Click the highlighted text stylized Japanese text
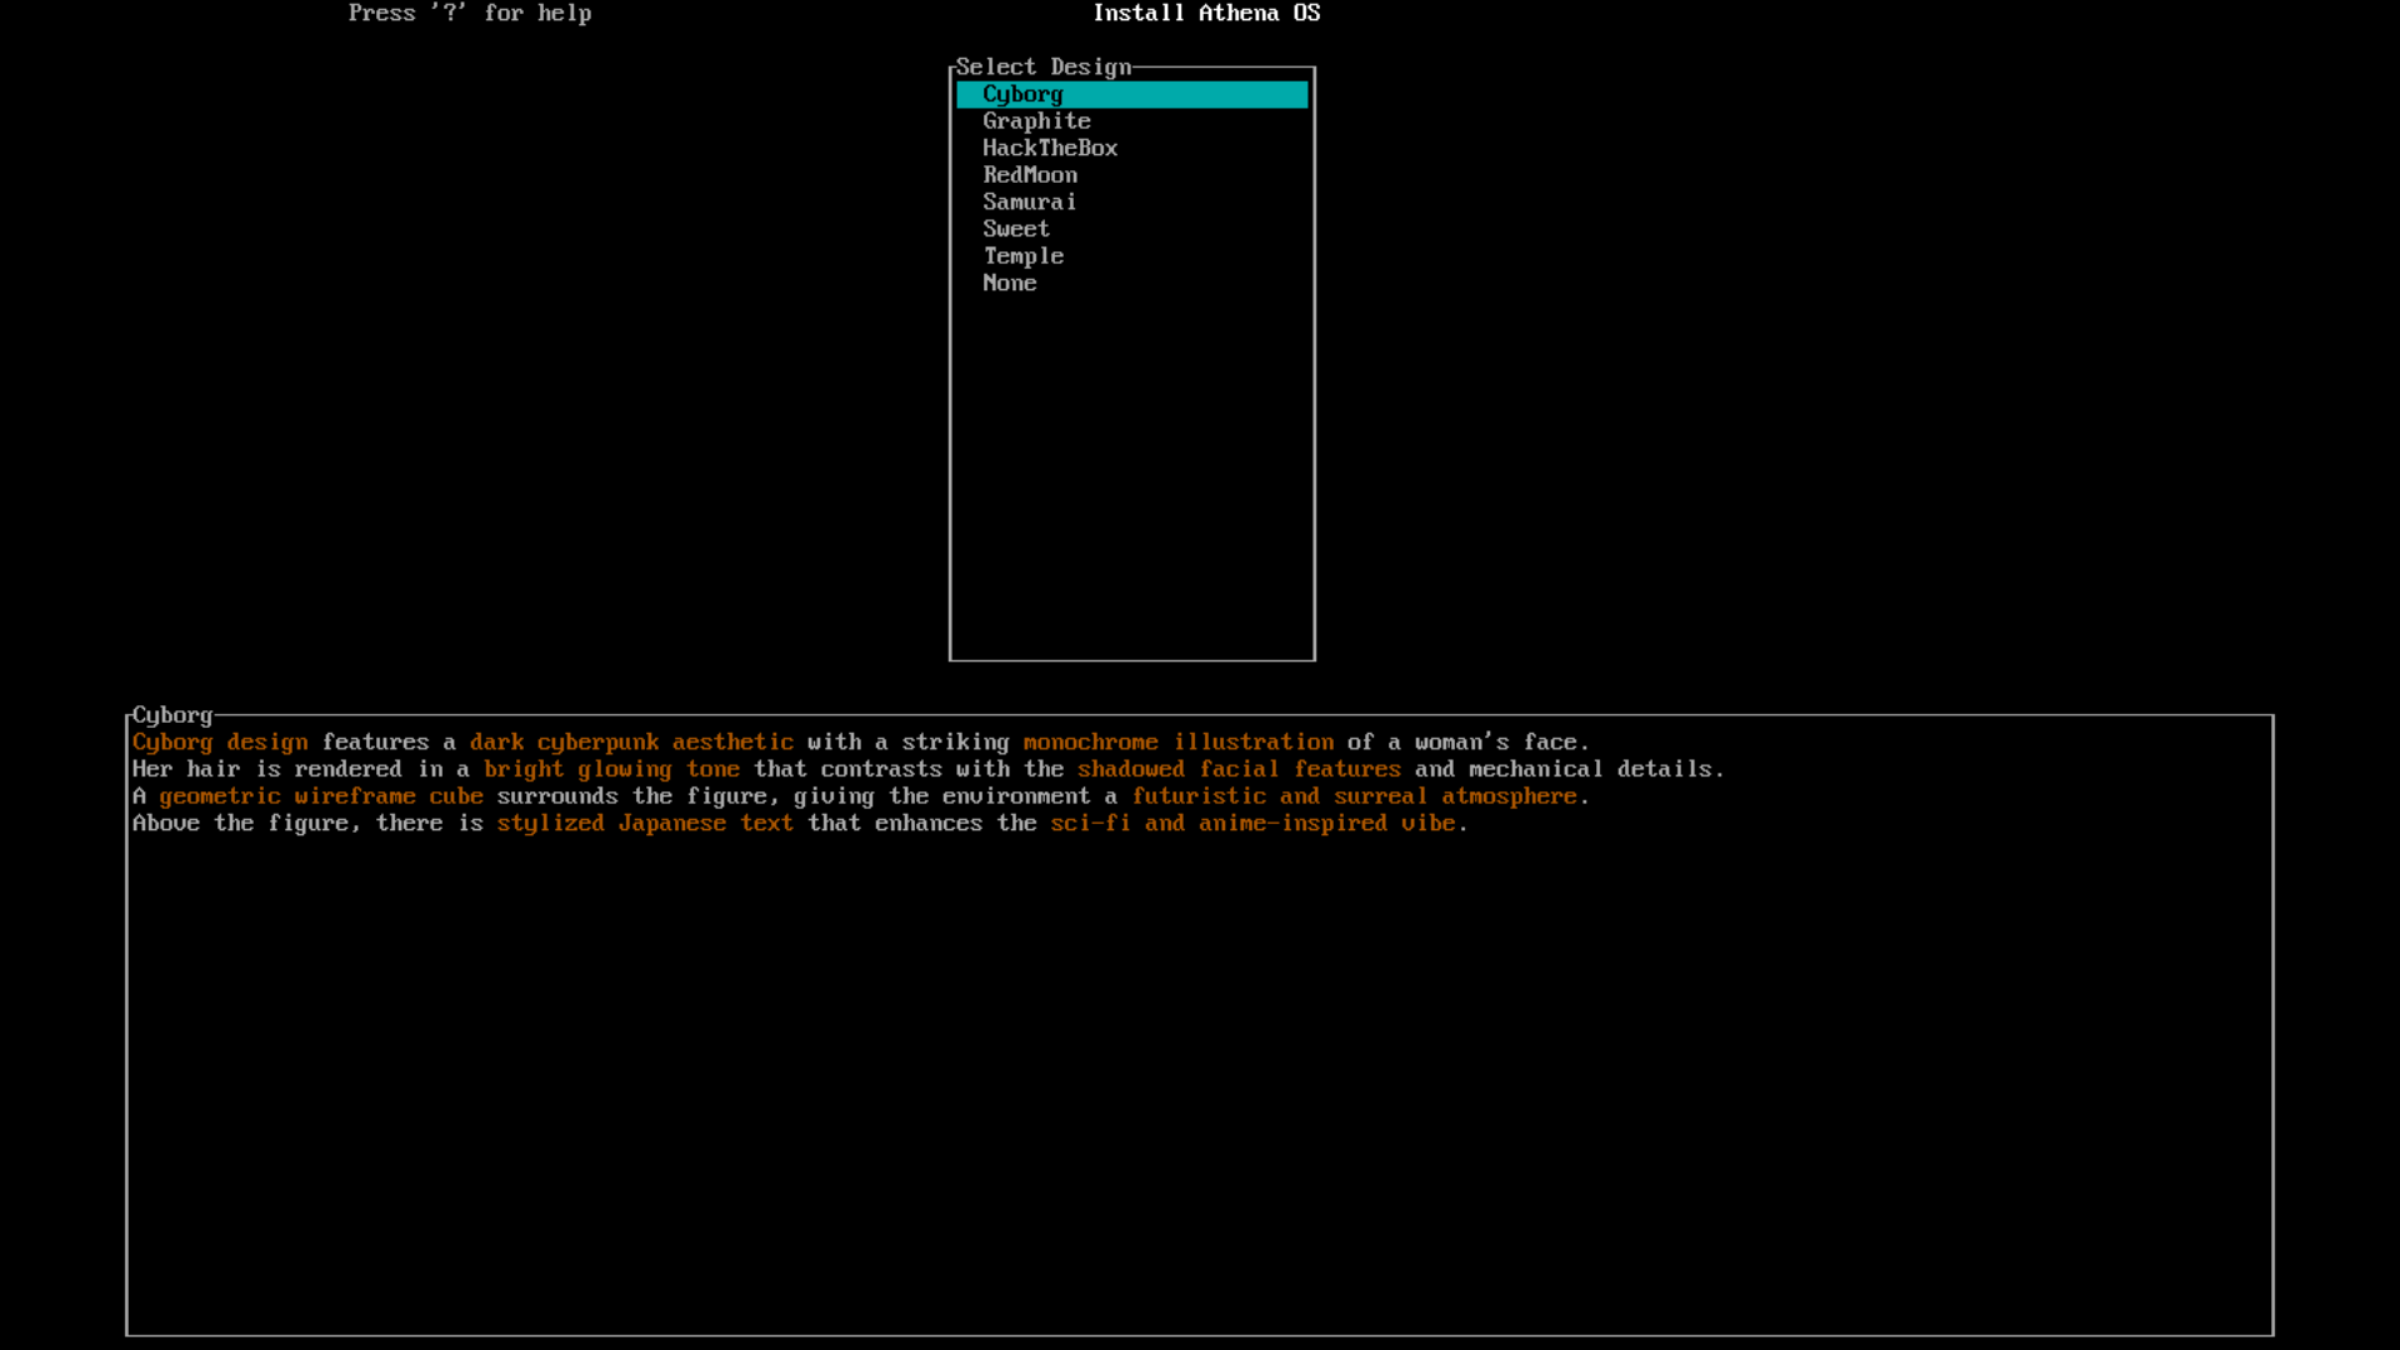2400x1350 pixels. pyautogui.click(x=645, y=823)
